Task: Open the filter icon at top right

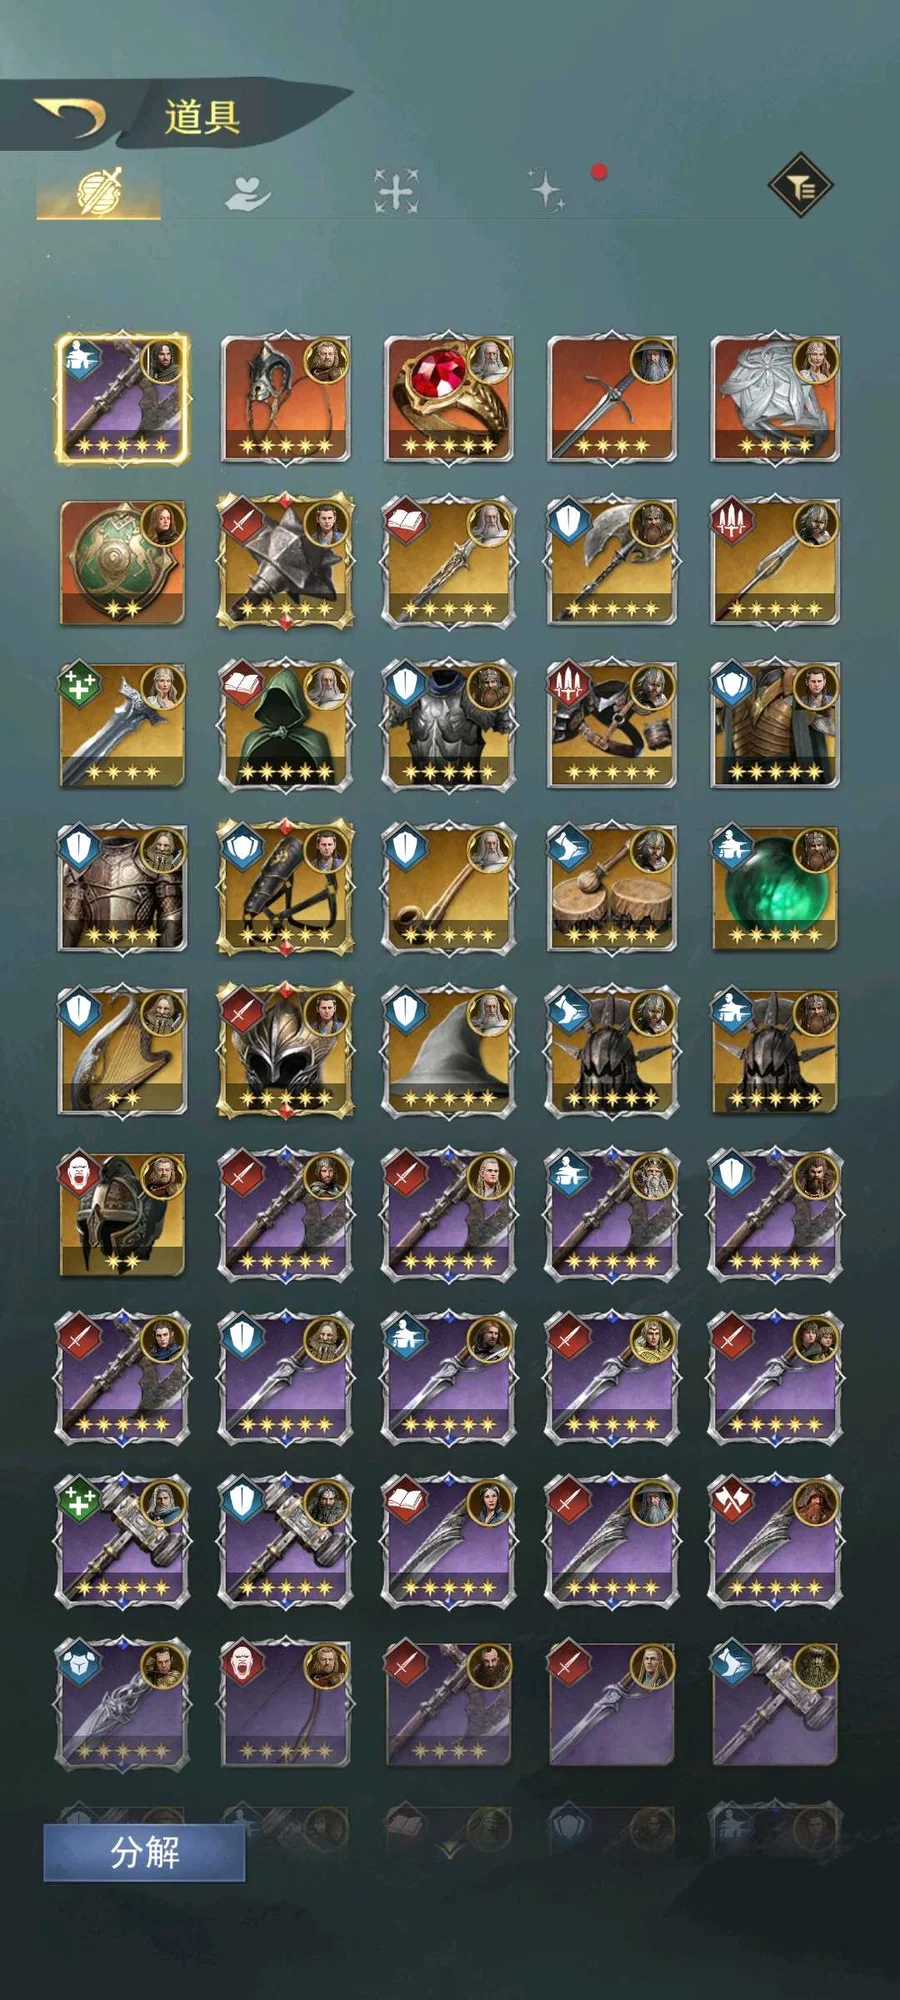Action: click(800, 186)
